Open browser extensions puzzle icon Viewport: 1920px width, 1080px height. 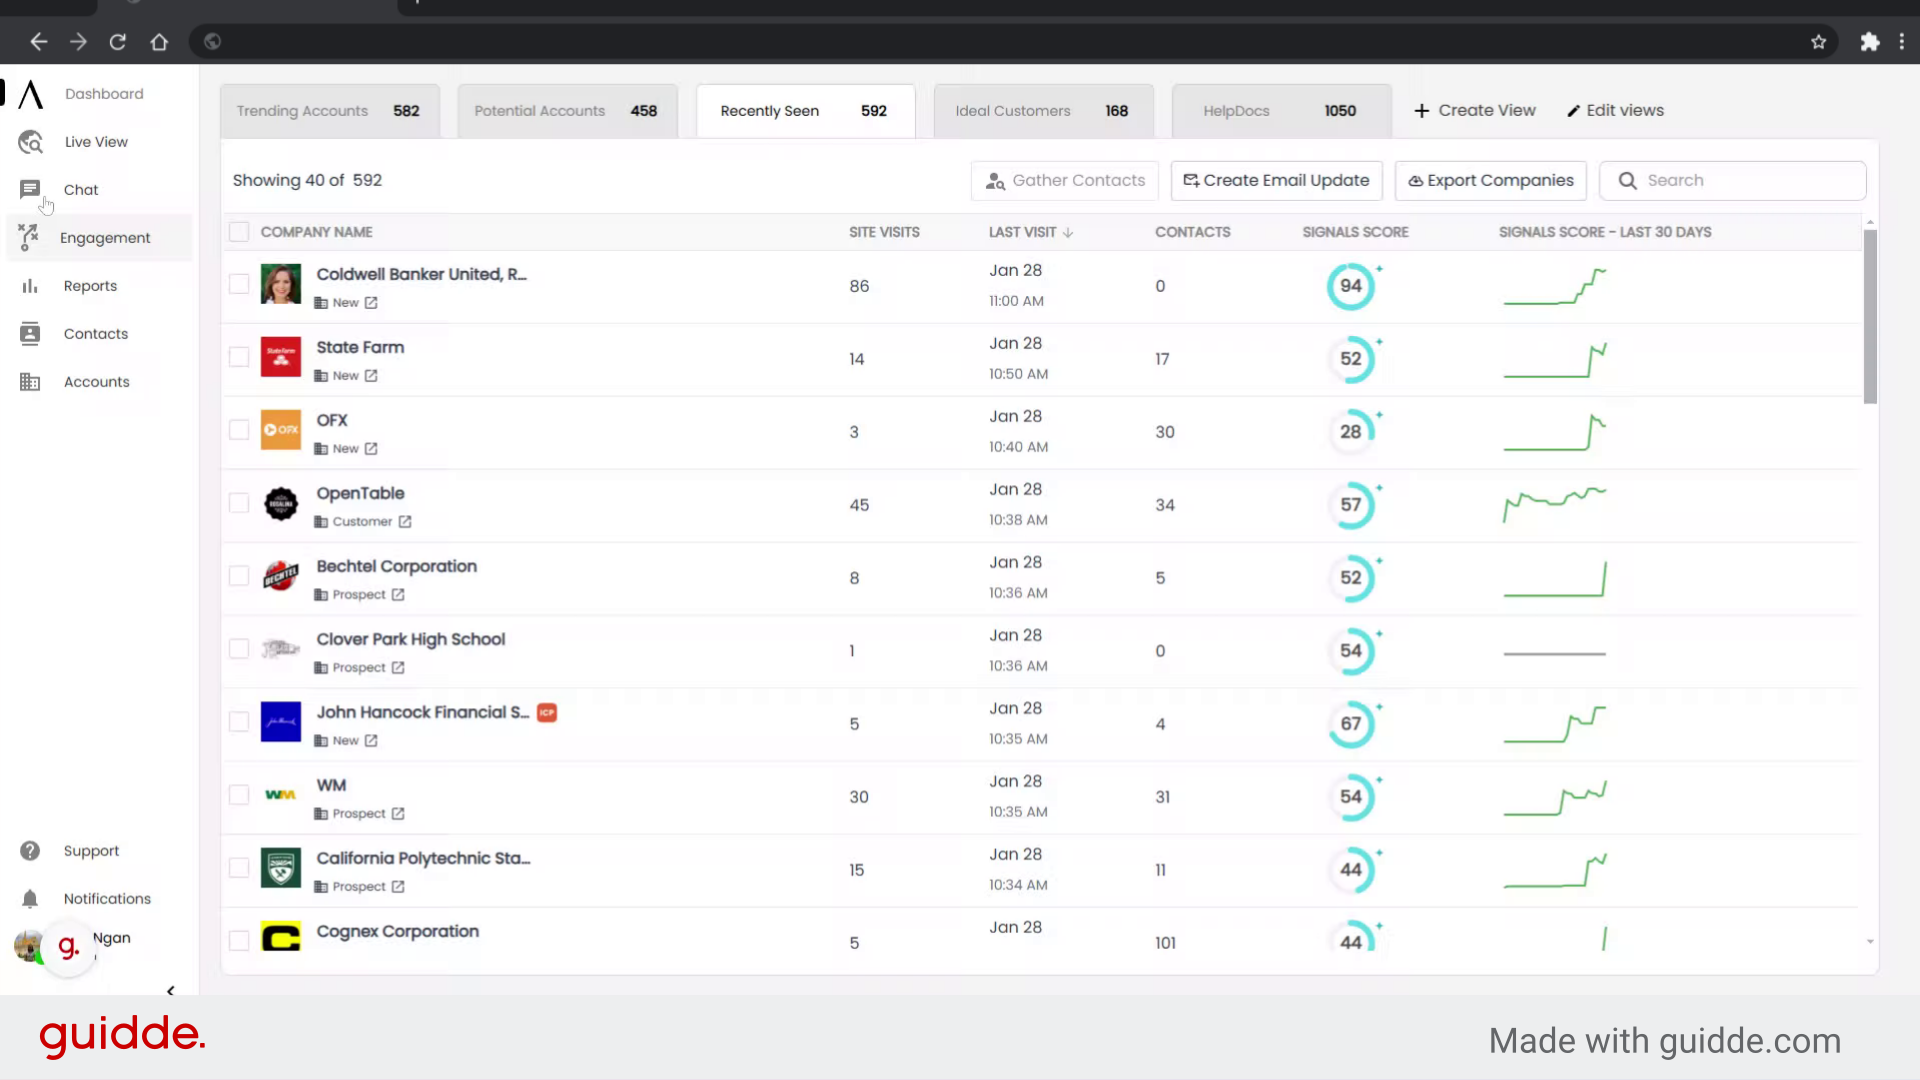[1870, 42]
